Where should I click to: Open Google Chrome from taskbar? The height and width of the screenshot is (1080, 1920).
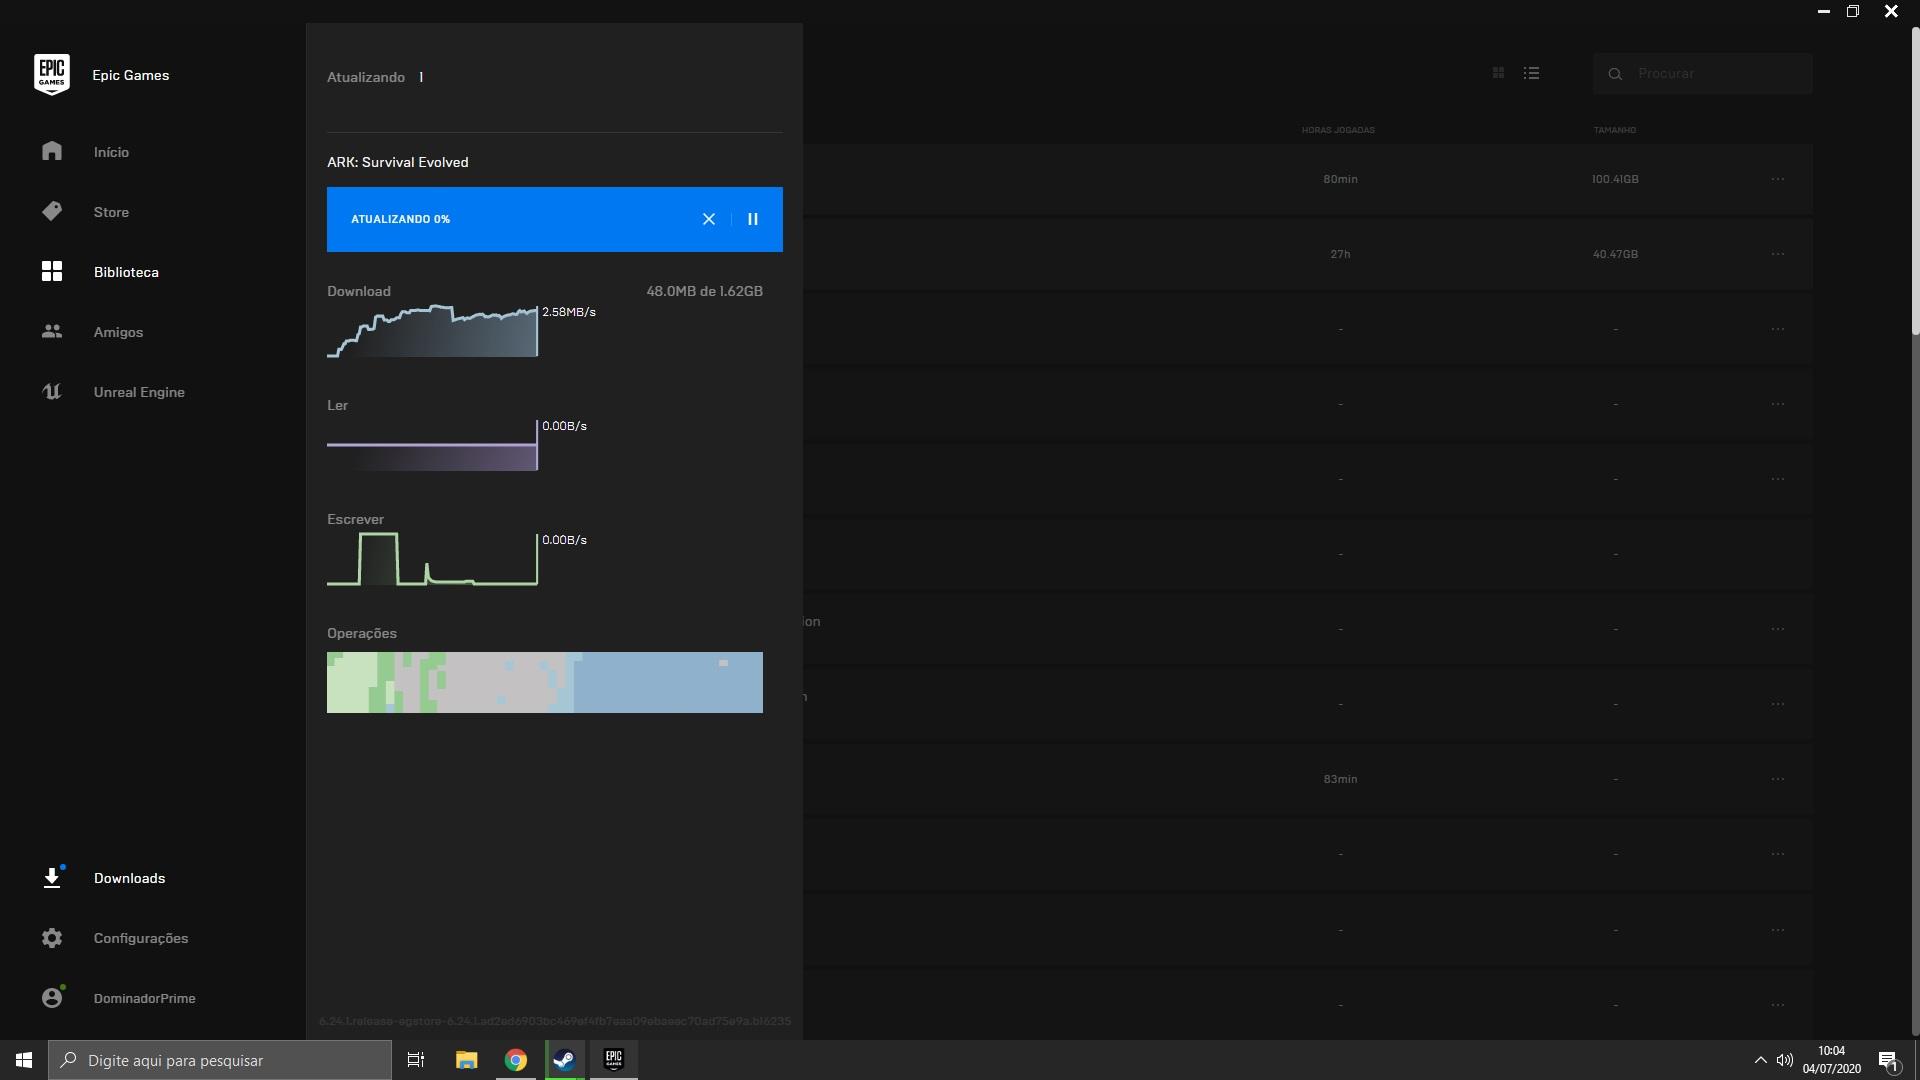tap(515, 1060)
